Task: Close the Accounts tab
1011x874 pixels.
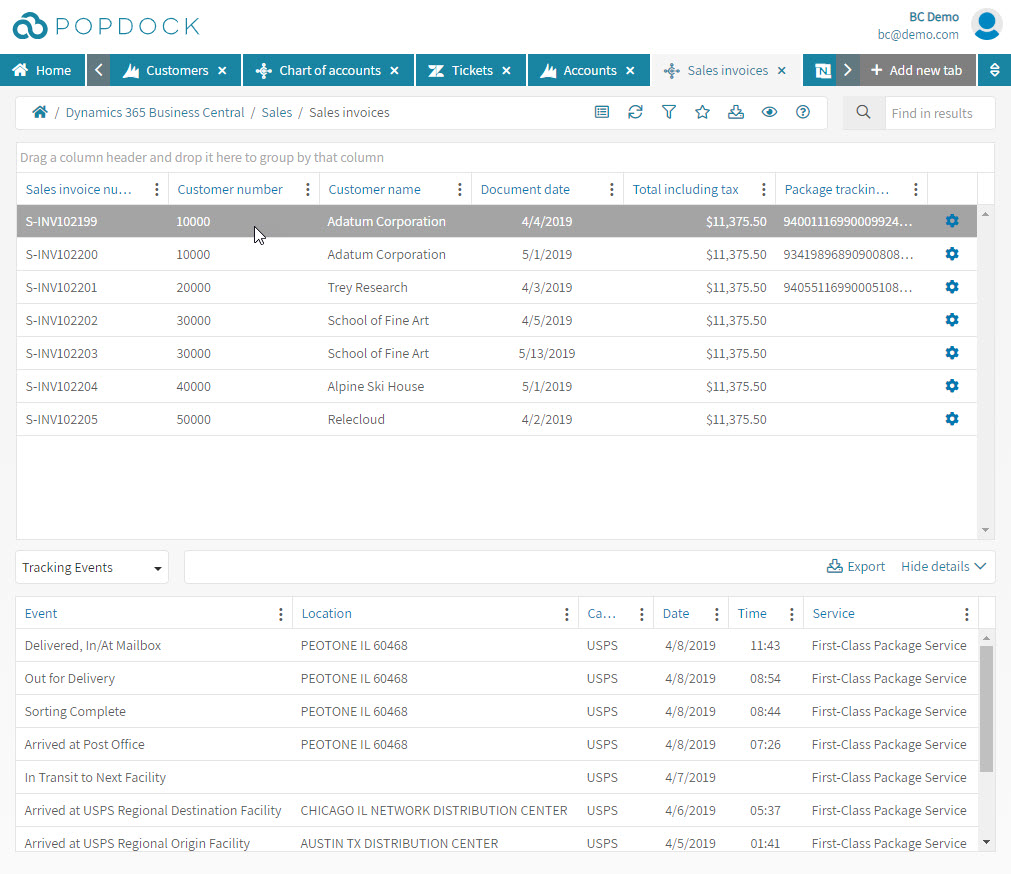Action: [631, 70]
